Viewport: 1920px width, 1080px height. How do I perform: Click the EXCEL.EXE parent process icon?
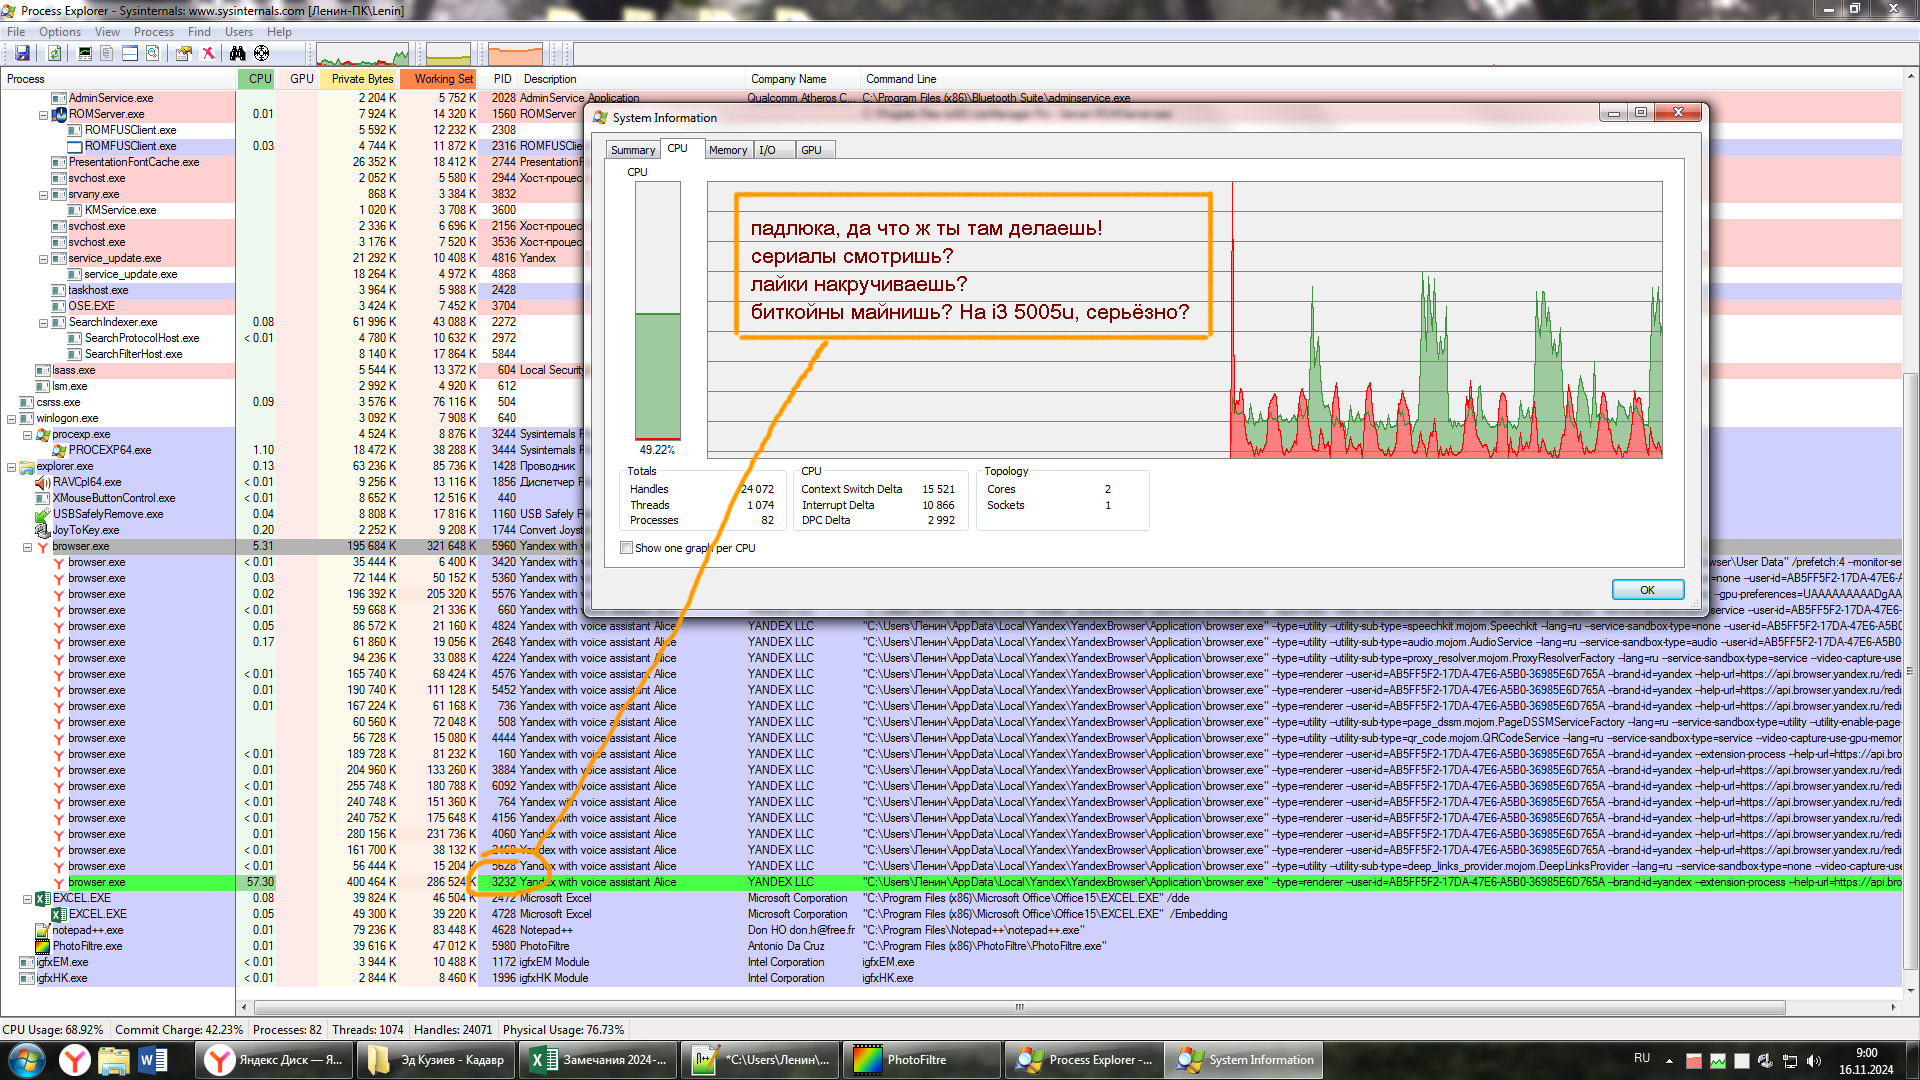[43, 898]
